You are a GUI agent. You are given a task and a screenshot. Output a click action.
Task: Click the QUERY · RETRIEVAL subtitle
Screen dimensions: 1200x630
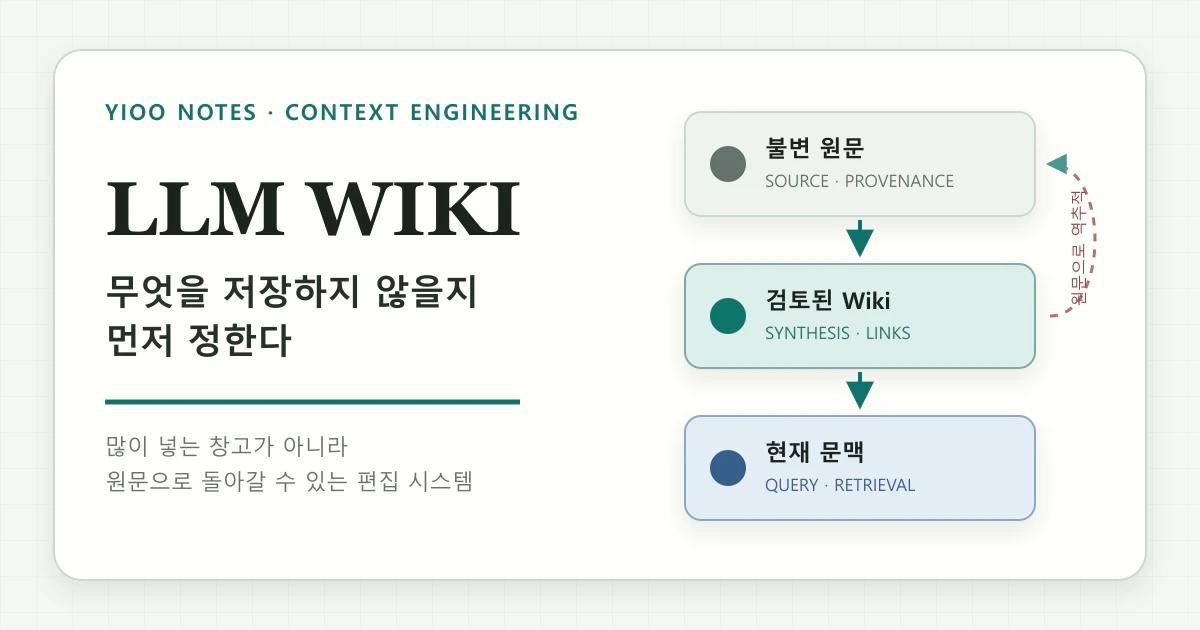pyautogui.click(x=840, y=486)
